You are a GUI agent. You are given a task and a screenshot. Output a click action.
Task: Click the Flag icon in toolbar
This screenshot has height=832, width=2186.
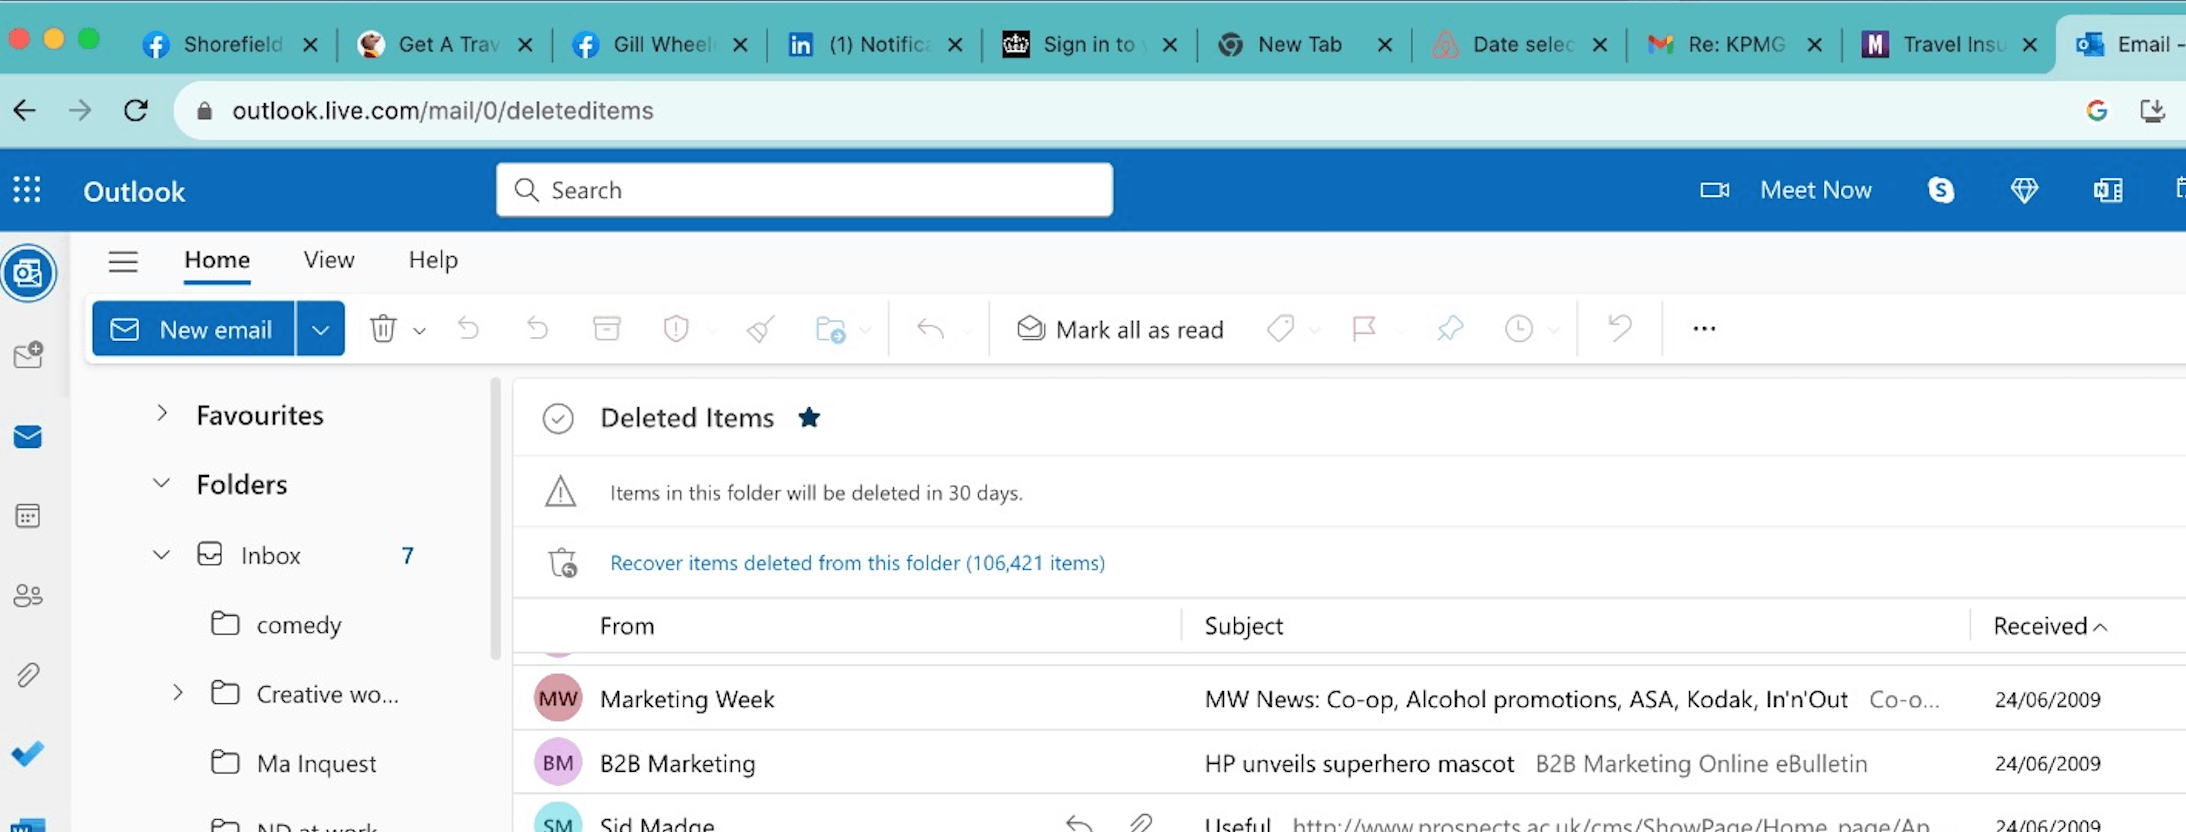coord(1364,328)
